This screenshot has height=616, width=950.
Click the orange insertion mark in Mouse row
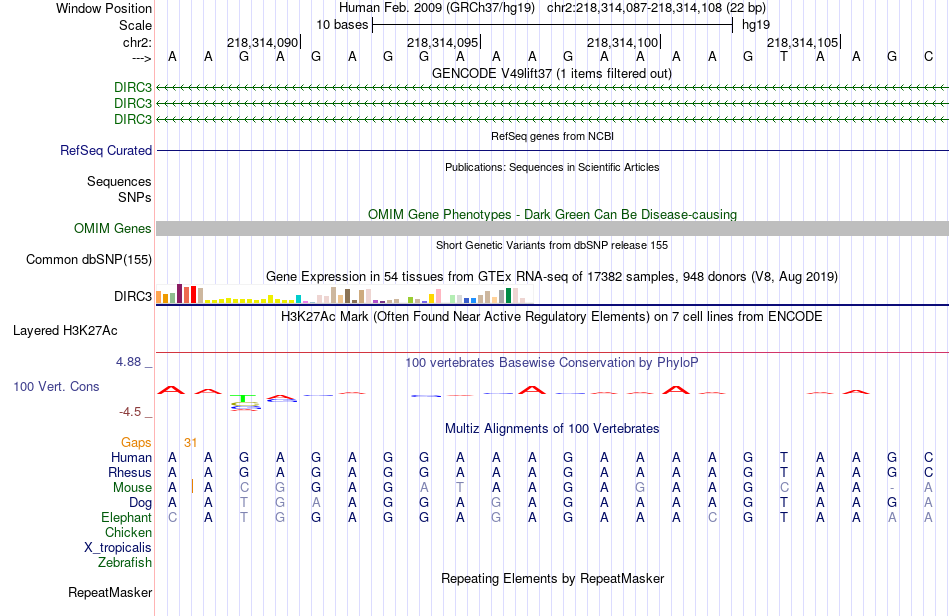[192, 486]
